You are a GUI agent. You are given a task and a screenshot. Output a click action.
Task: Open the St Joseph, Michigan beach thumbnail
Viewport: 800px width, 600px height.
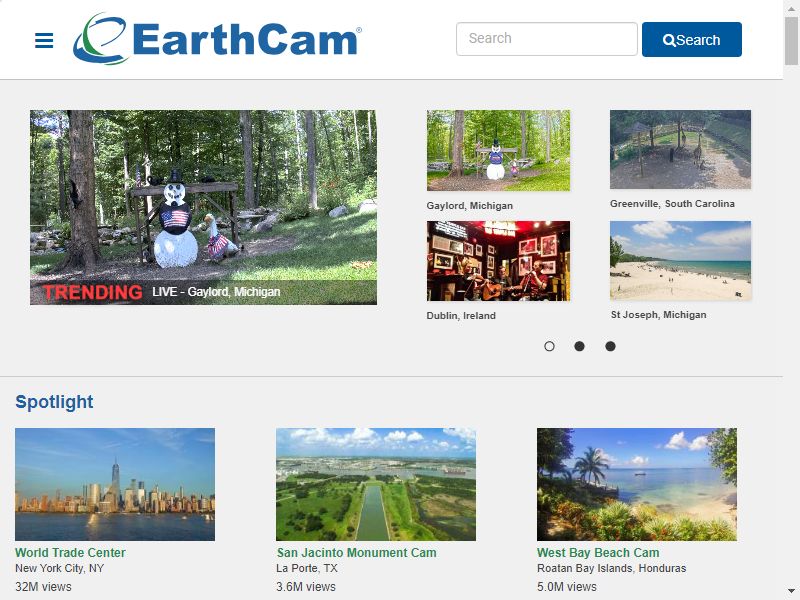tap(680, 260)
